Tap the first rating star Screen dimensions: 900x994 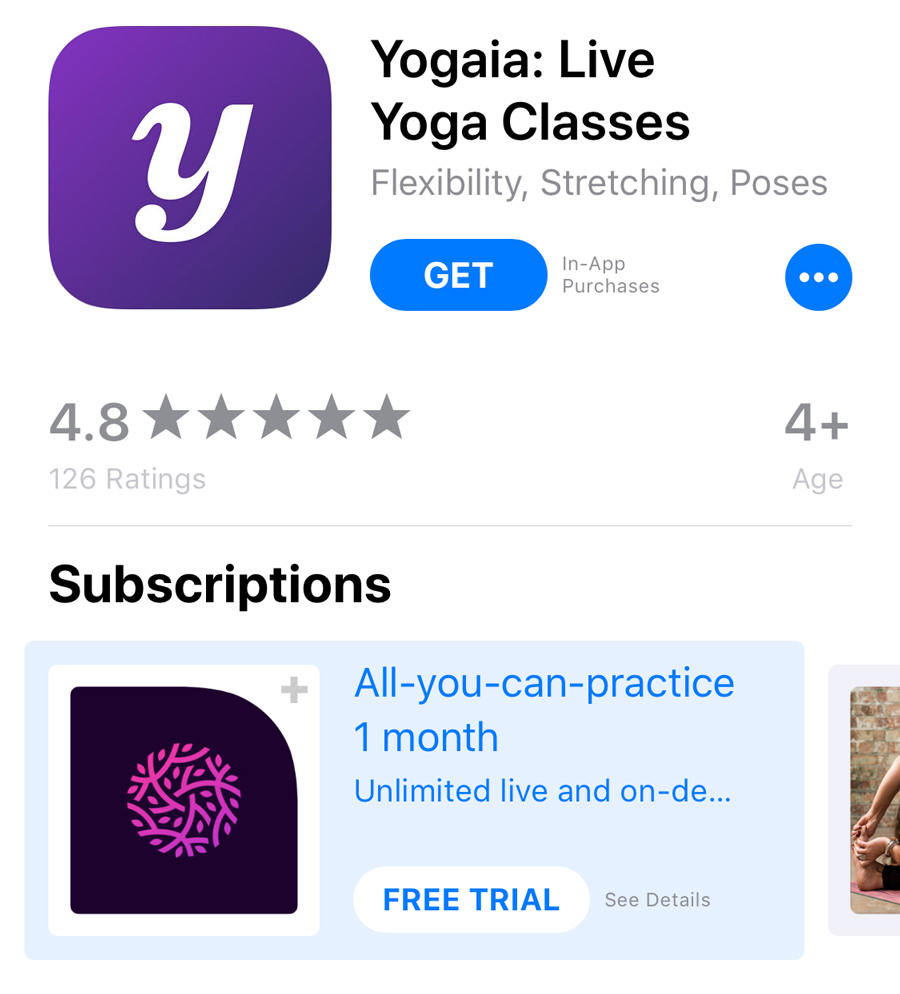pos(167,417)
